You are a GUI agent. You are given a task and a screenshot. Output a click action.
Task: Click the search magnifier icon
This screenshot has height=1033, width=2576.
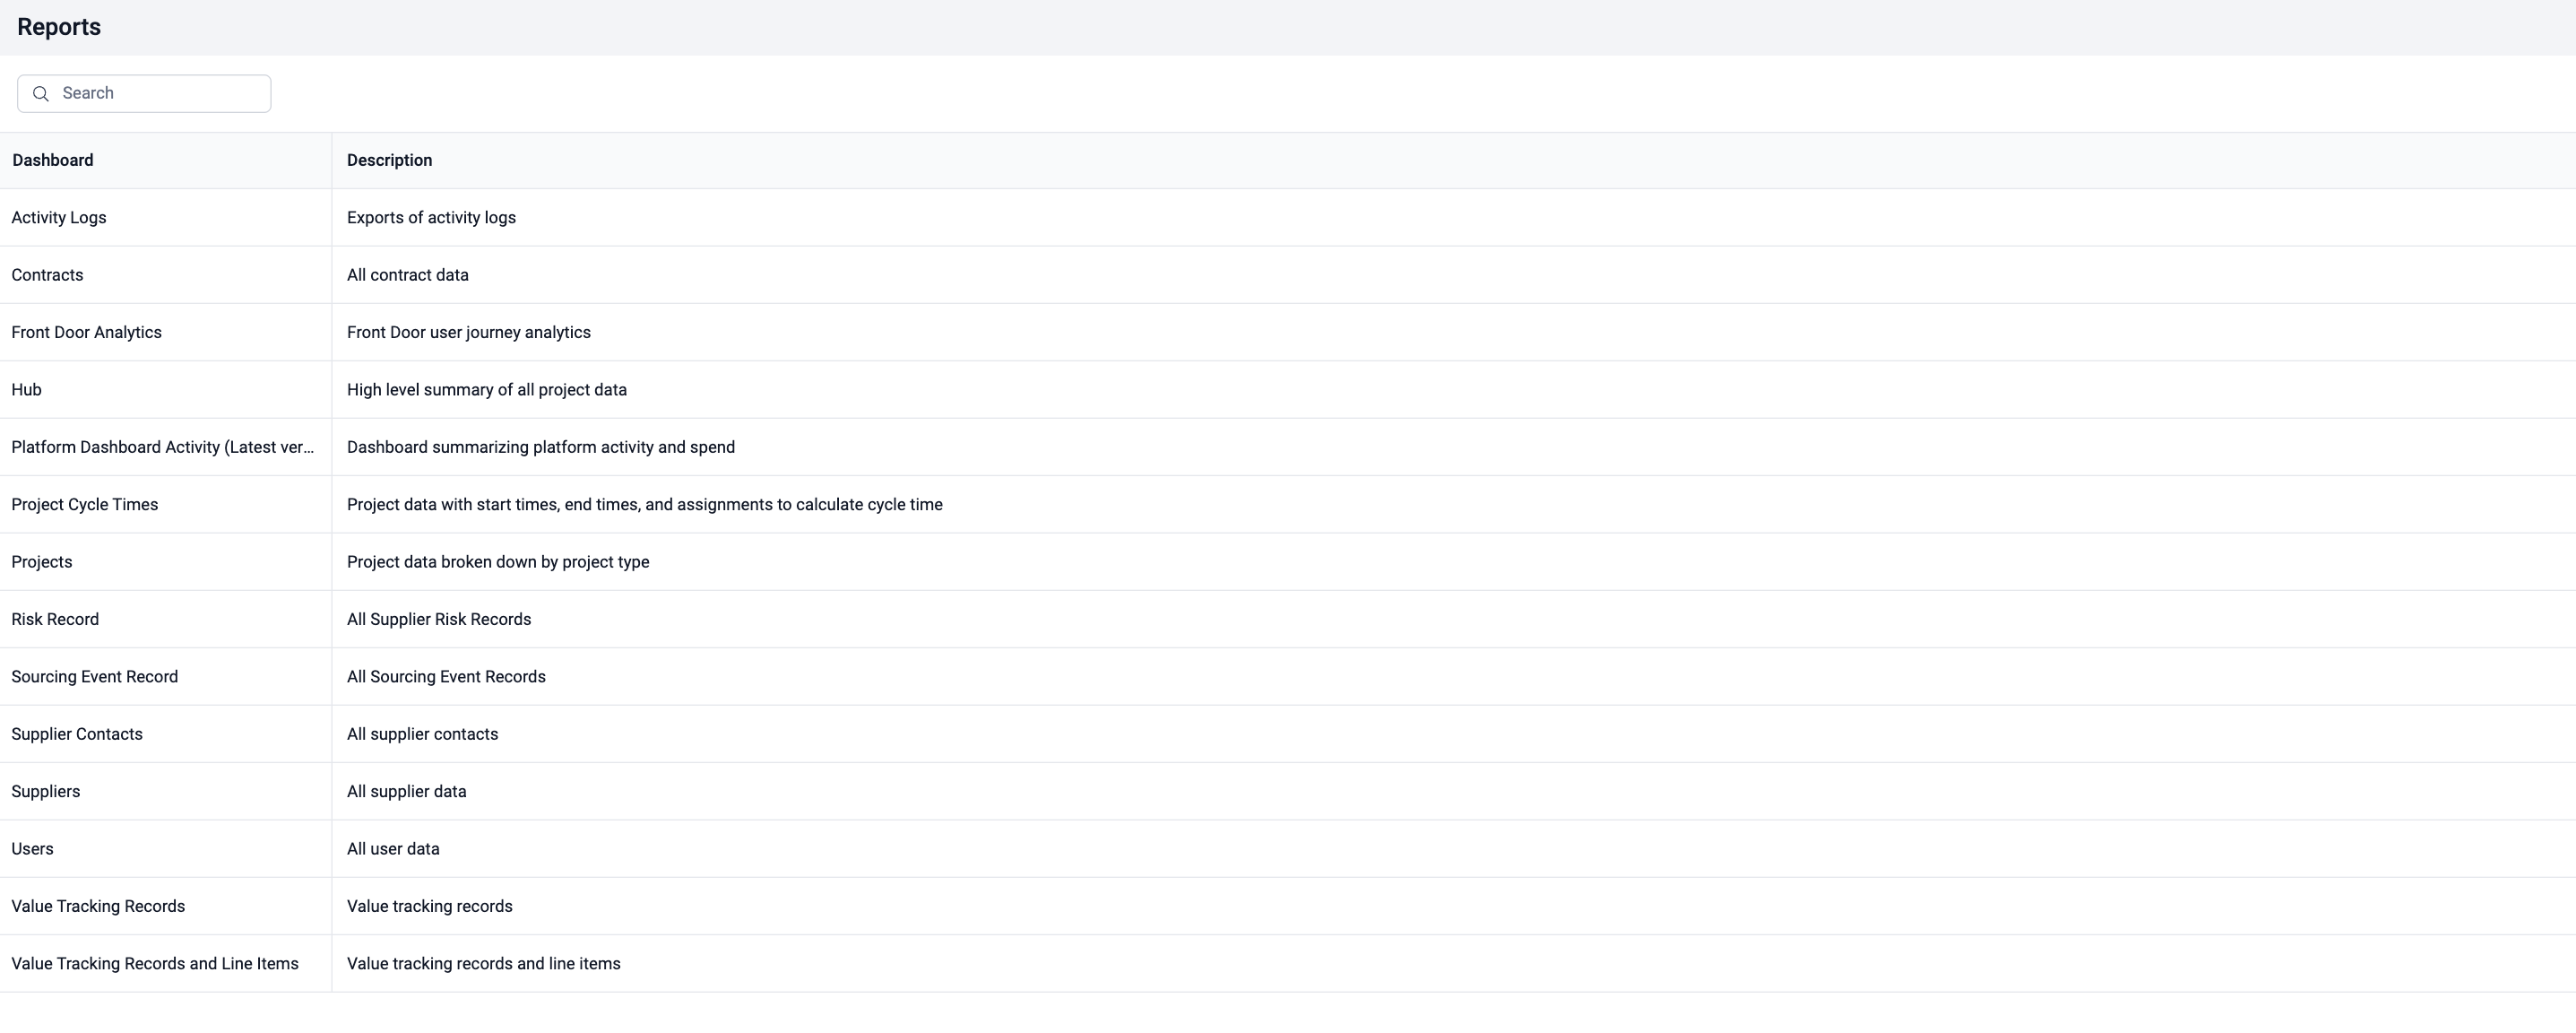pos(41,94)
